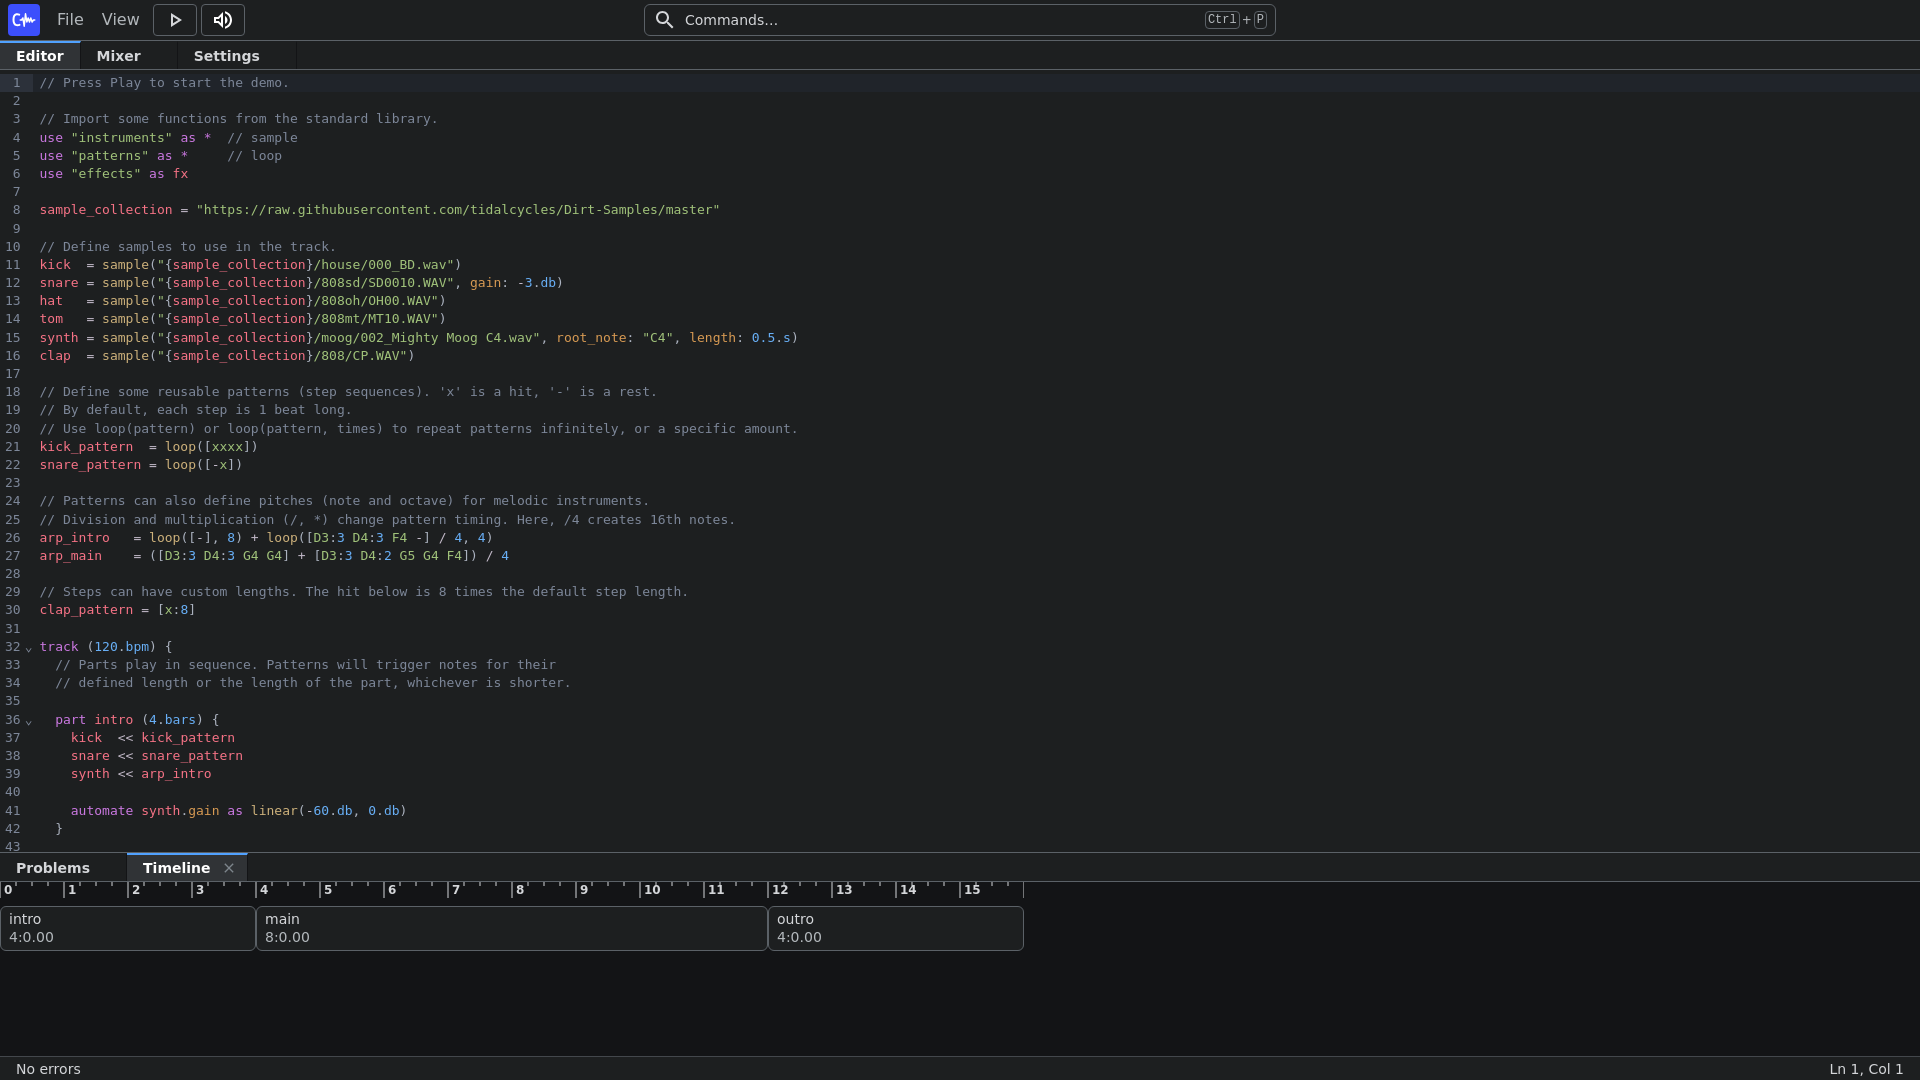The image size is (1920, 1080).
Task: Click the '// Steps can have custom lengths' comment
Action: 364,592
